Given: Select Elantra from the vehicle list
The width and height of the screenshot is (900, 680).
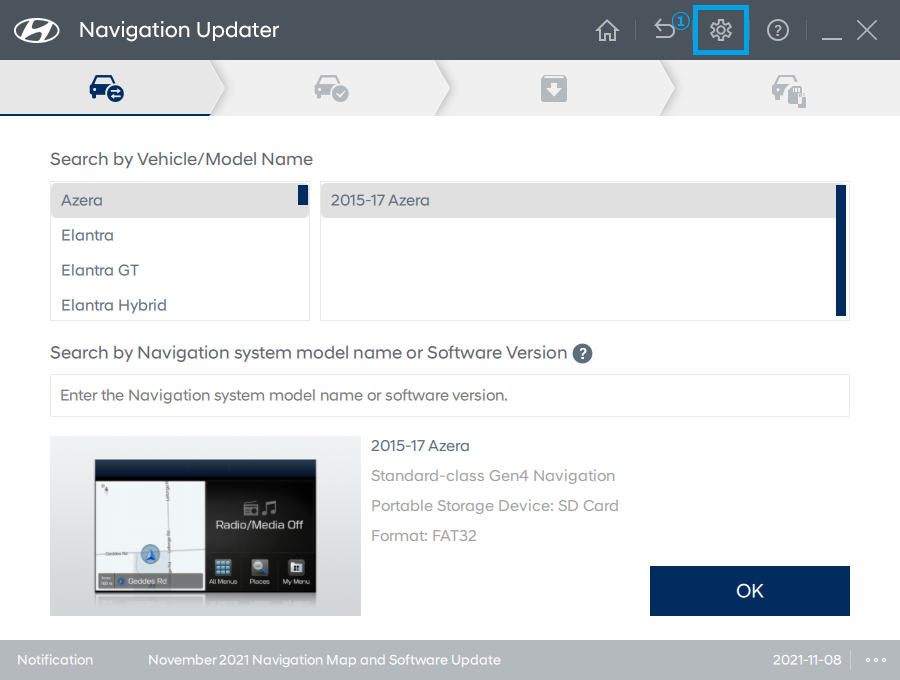Looking at the screenshot, I should tap(87, 235).
